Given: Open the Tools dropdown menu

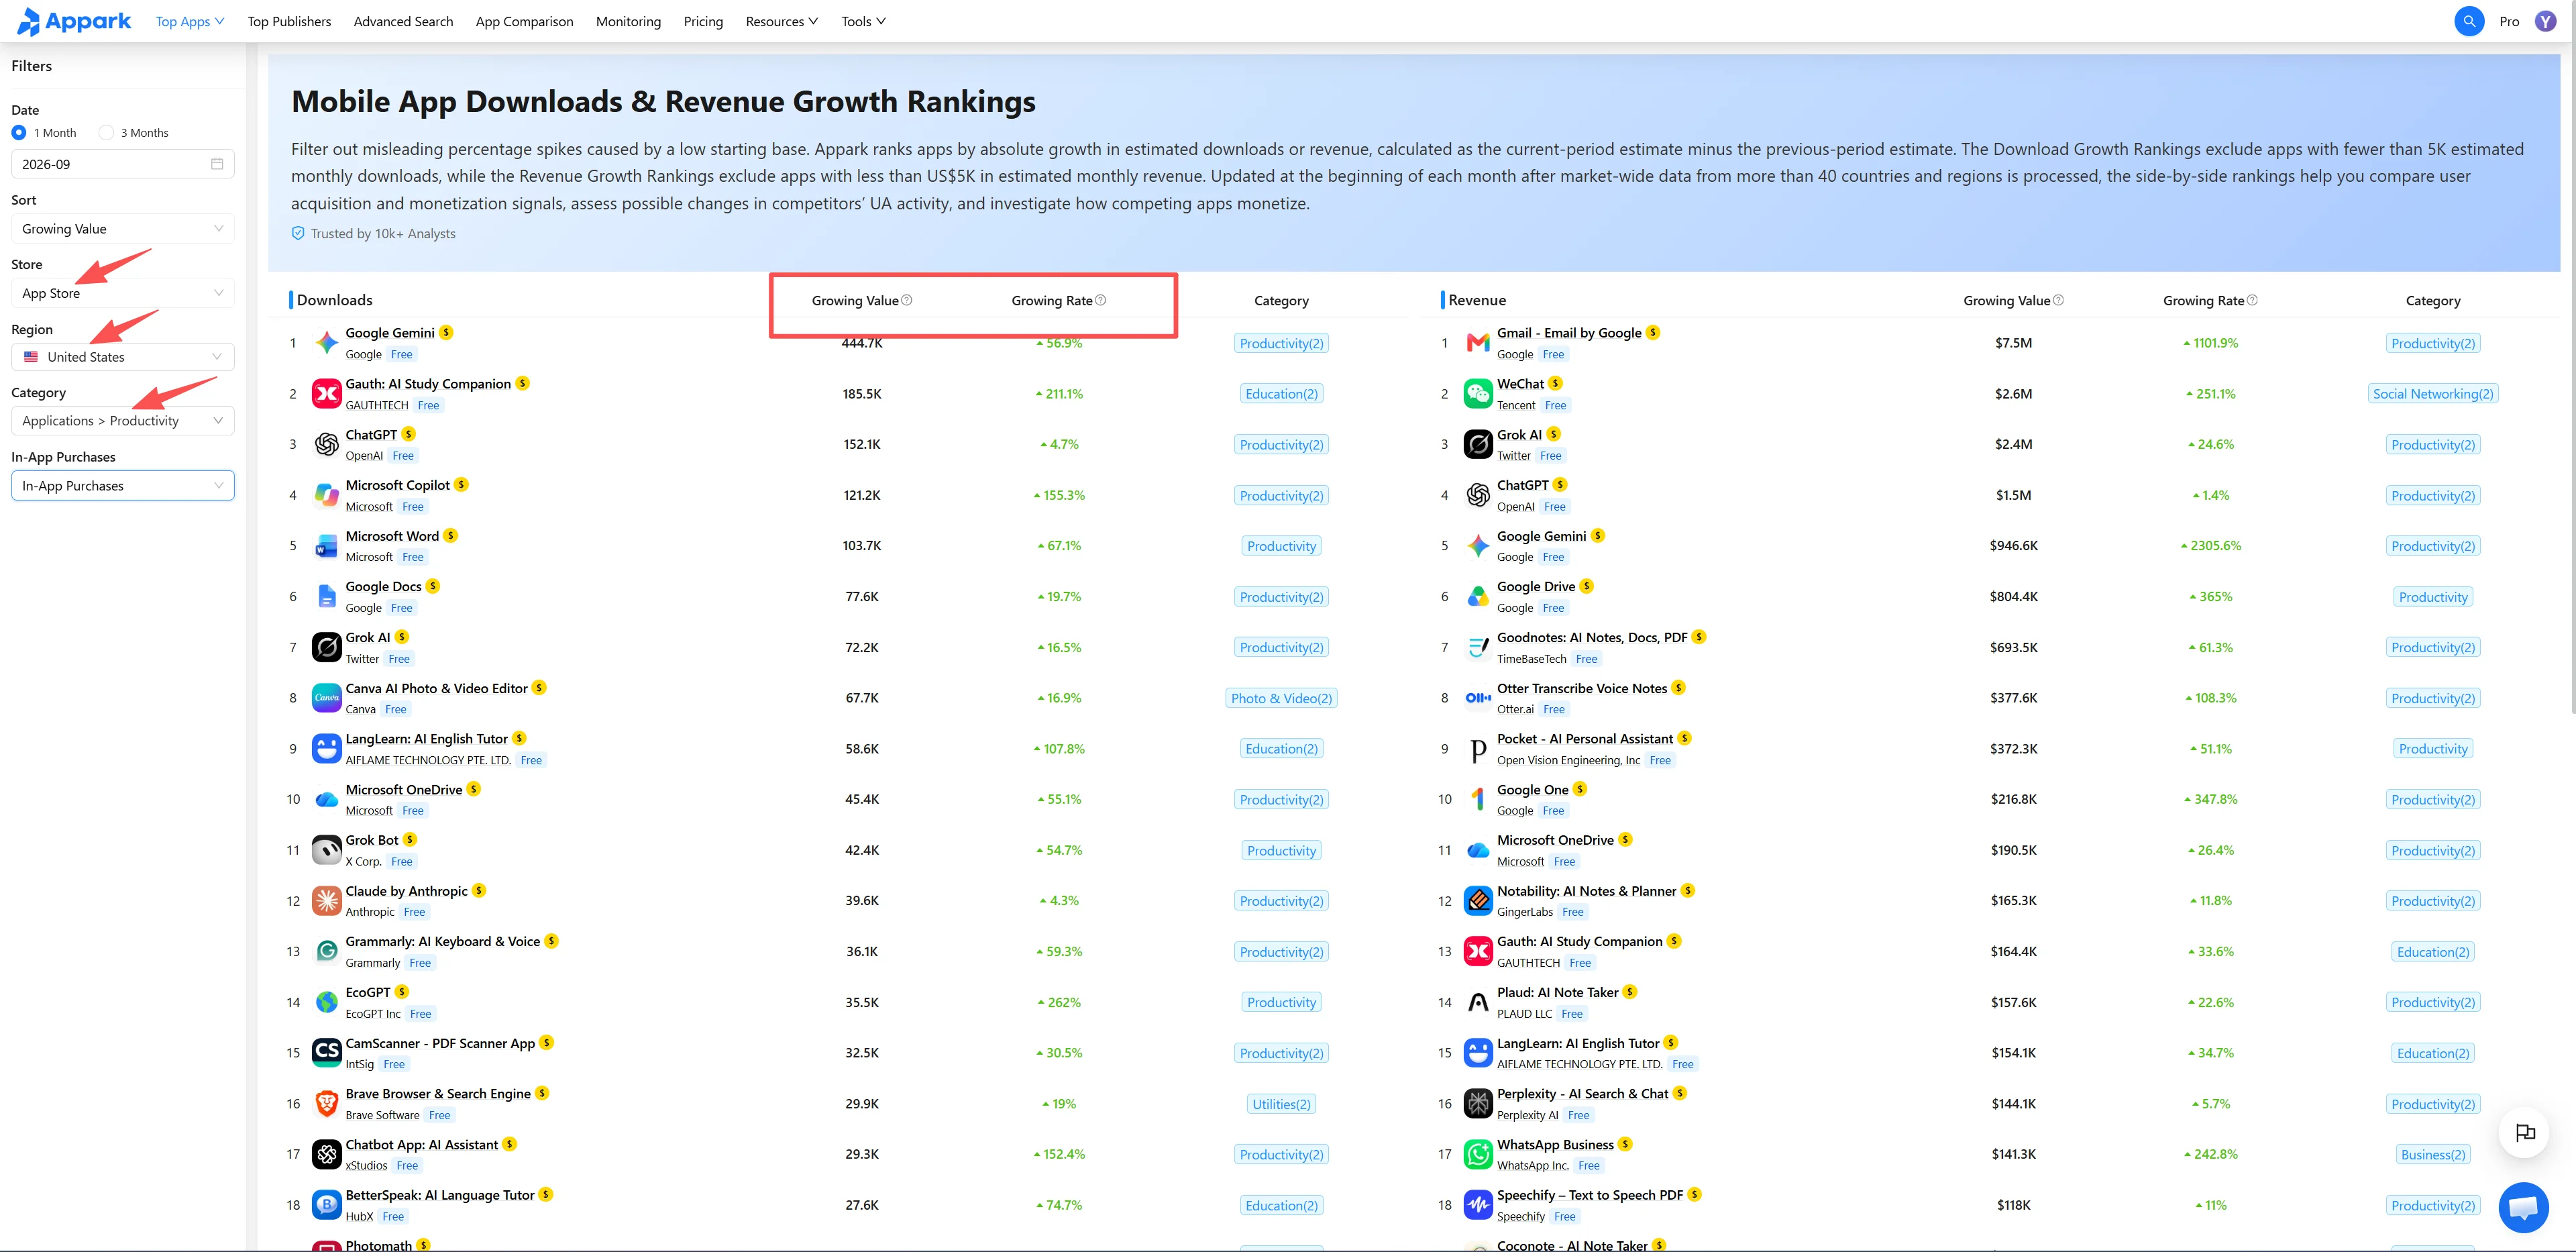Looking at the screenshot, I should click(x=863, y=21).
